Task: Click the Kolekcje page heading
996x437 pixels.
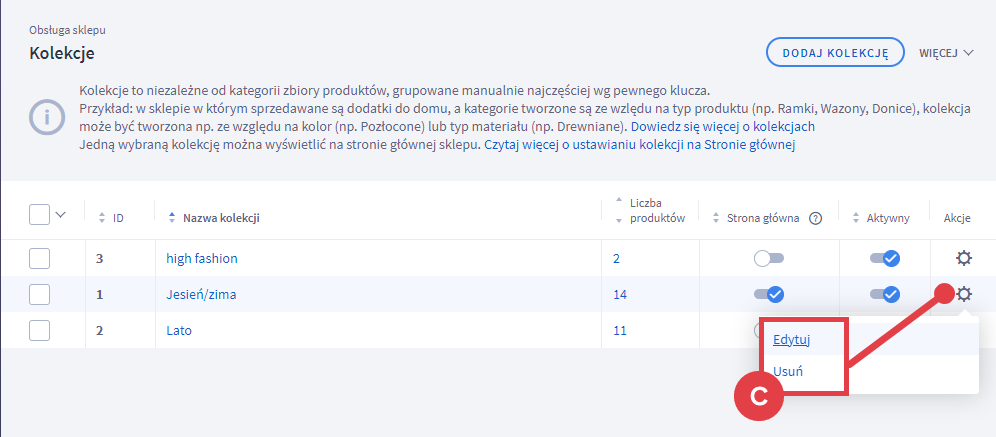Action: coord(62,53)
